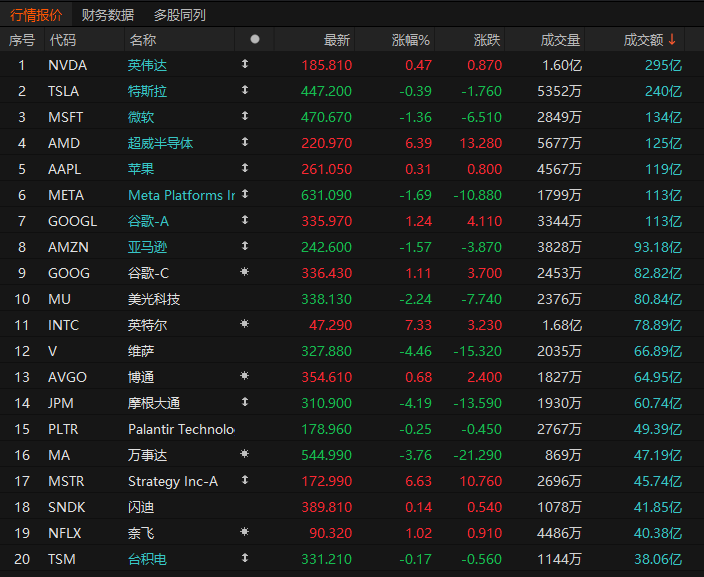The image size is (704, 577).
Task: Click NFLX volume 4486万
Action: point(559,534)
